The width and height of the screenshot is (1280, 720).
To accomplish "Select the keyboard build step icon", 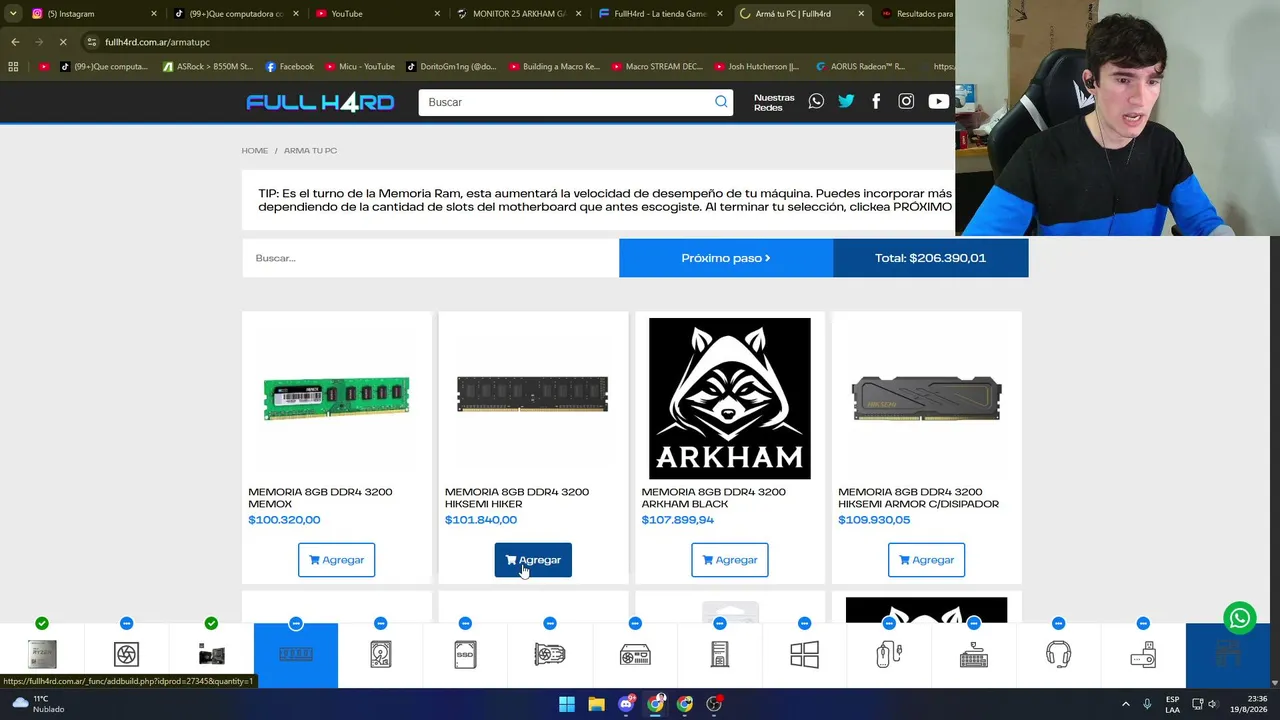I will tap(974, 655).
